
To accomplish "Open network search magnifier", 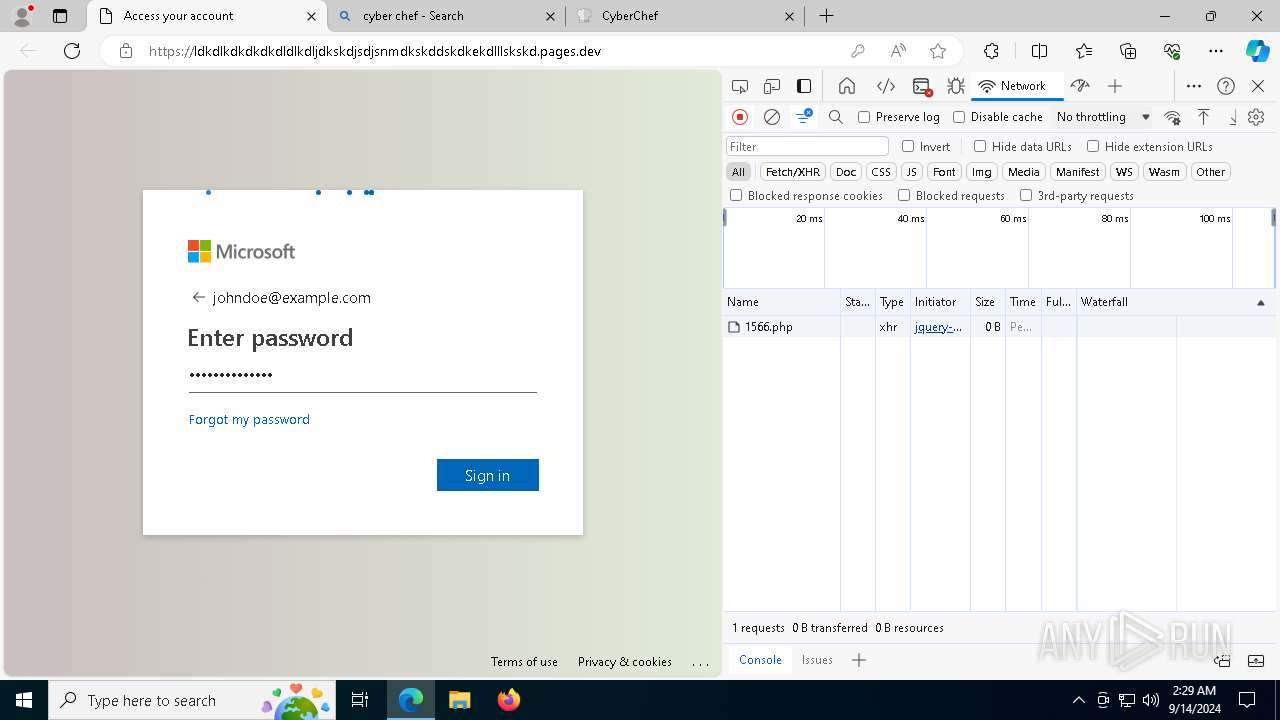I will [836, 117].
